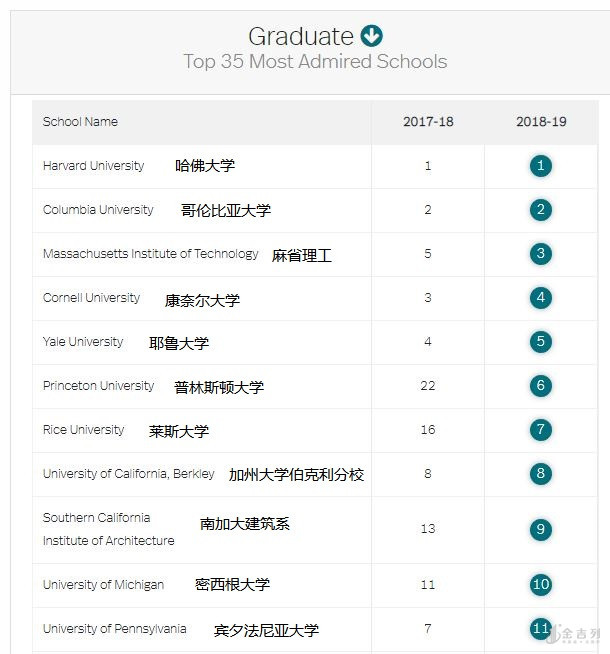This screenshot has height=654, width=610.
Task: Click Chinese label 康奈尔大学
Action: 202,300
